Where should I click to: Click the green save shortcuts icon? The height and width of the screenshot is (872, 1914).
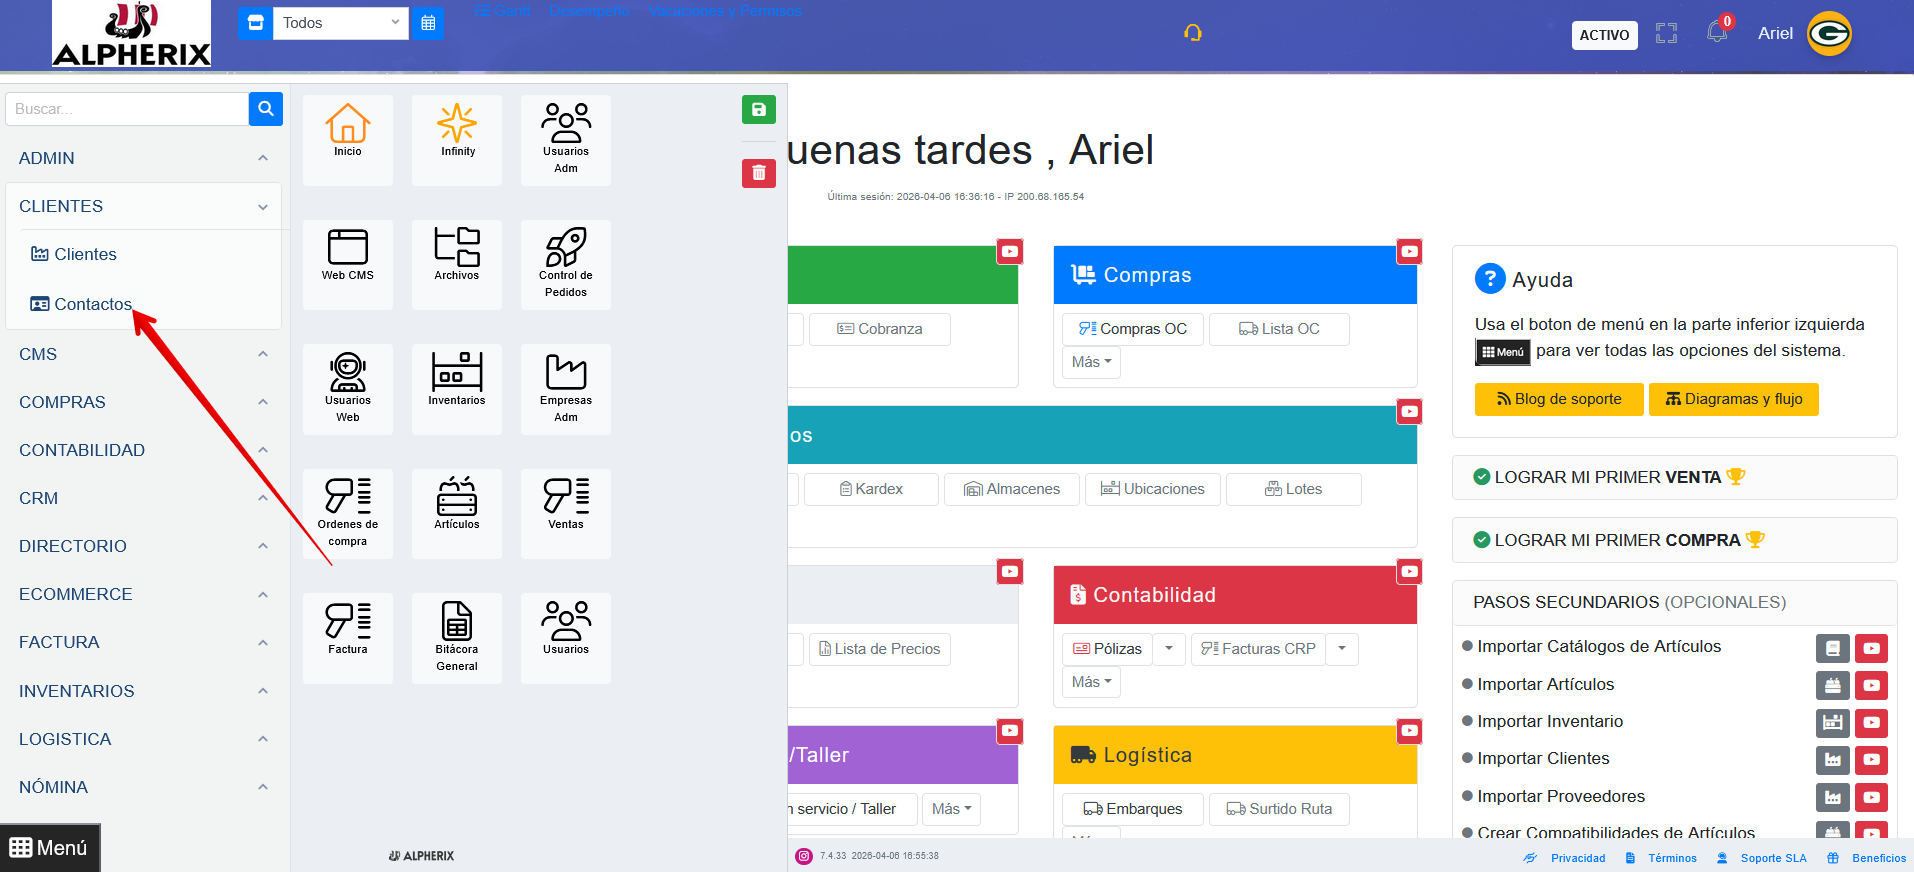point(758,109)
